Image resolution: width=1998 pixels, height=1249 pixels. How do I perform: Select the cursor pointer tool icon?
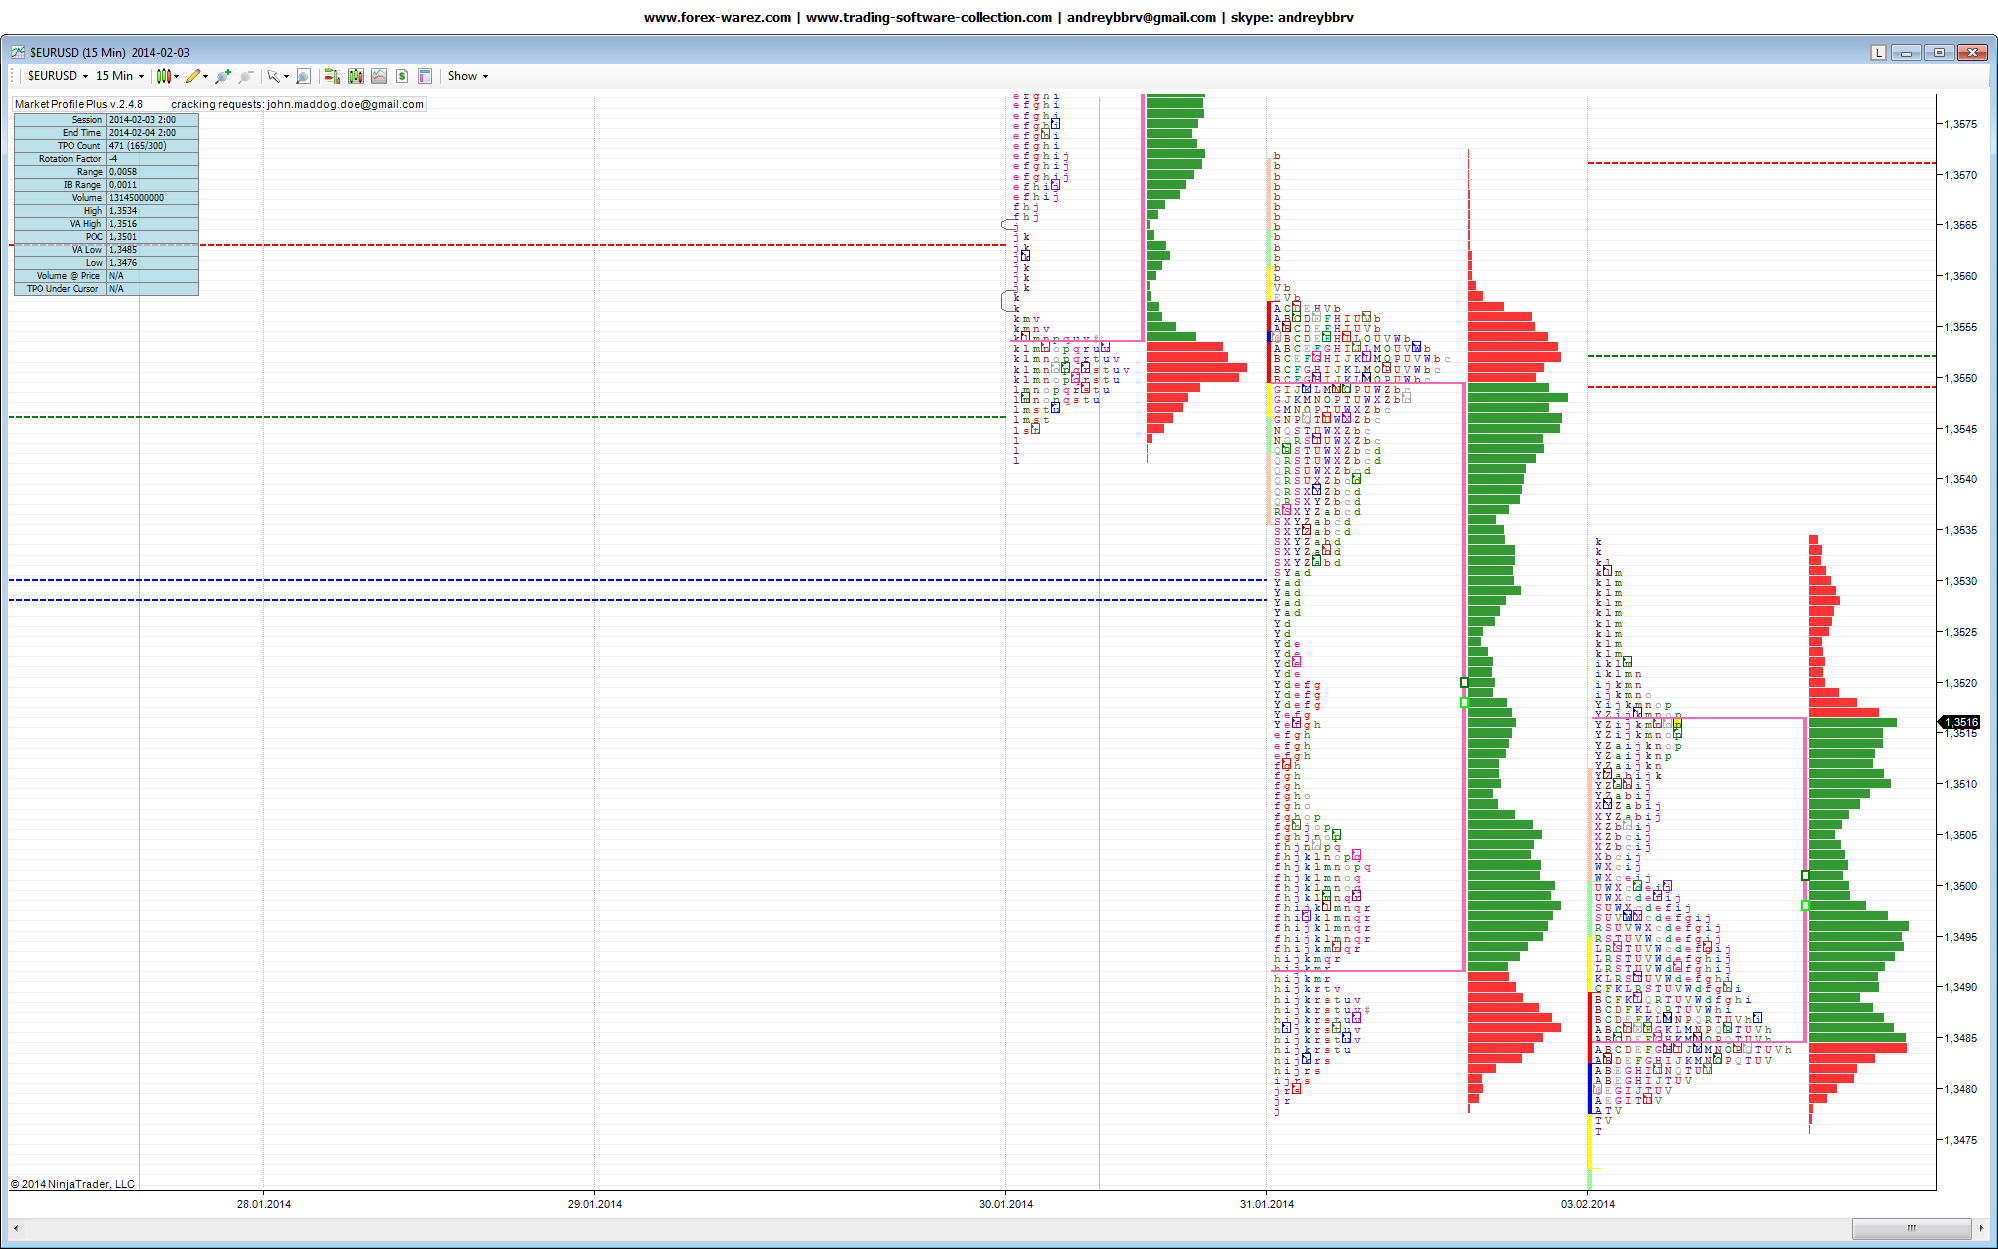click(x=272, y=76)
